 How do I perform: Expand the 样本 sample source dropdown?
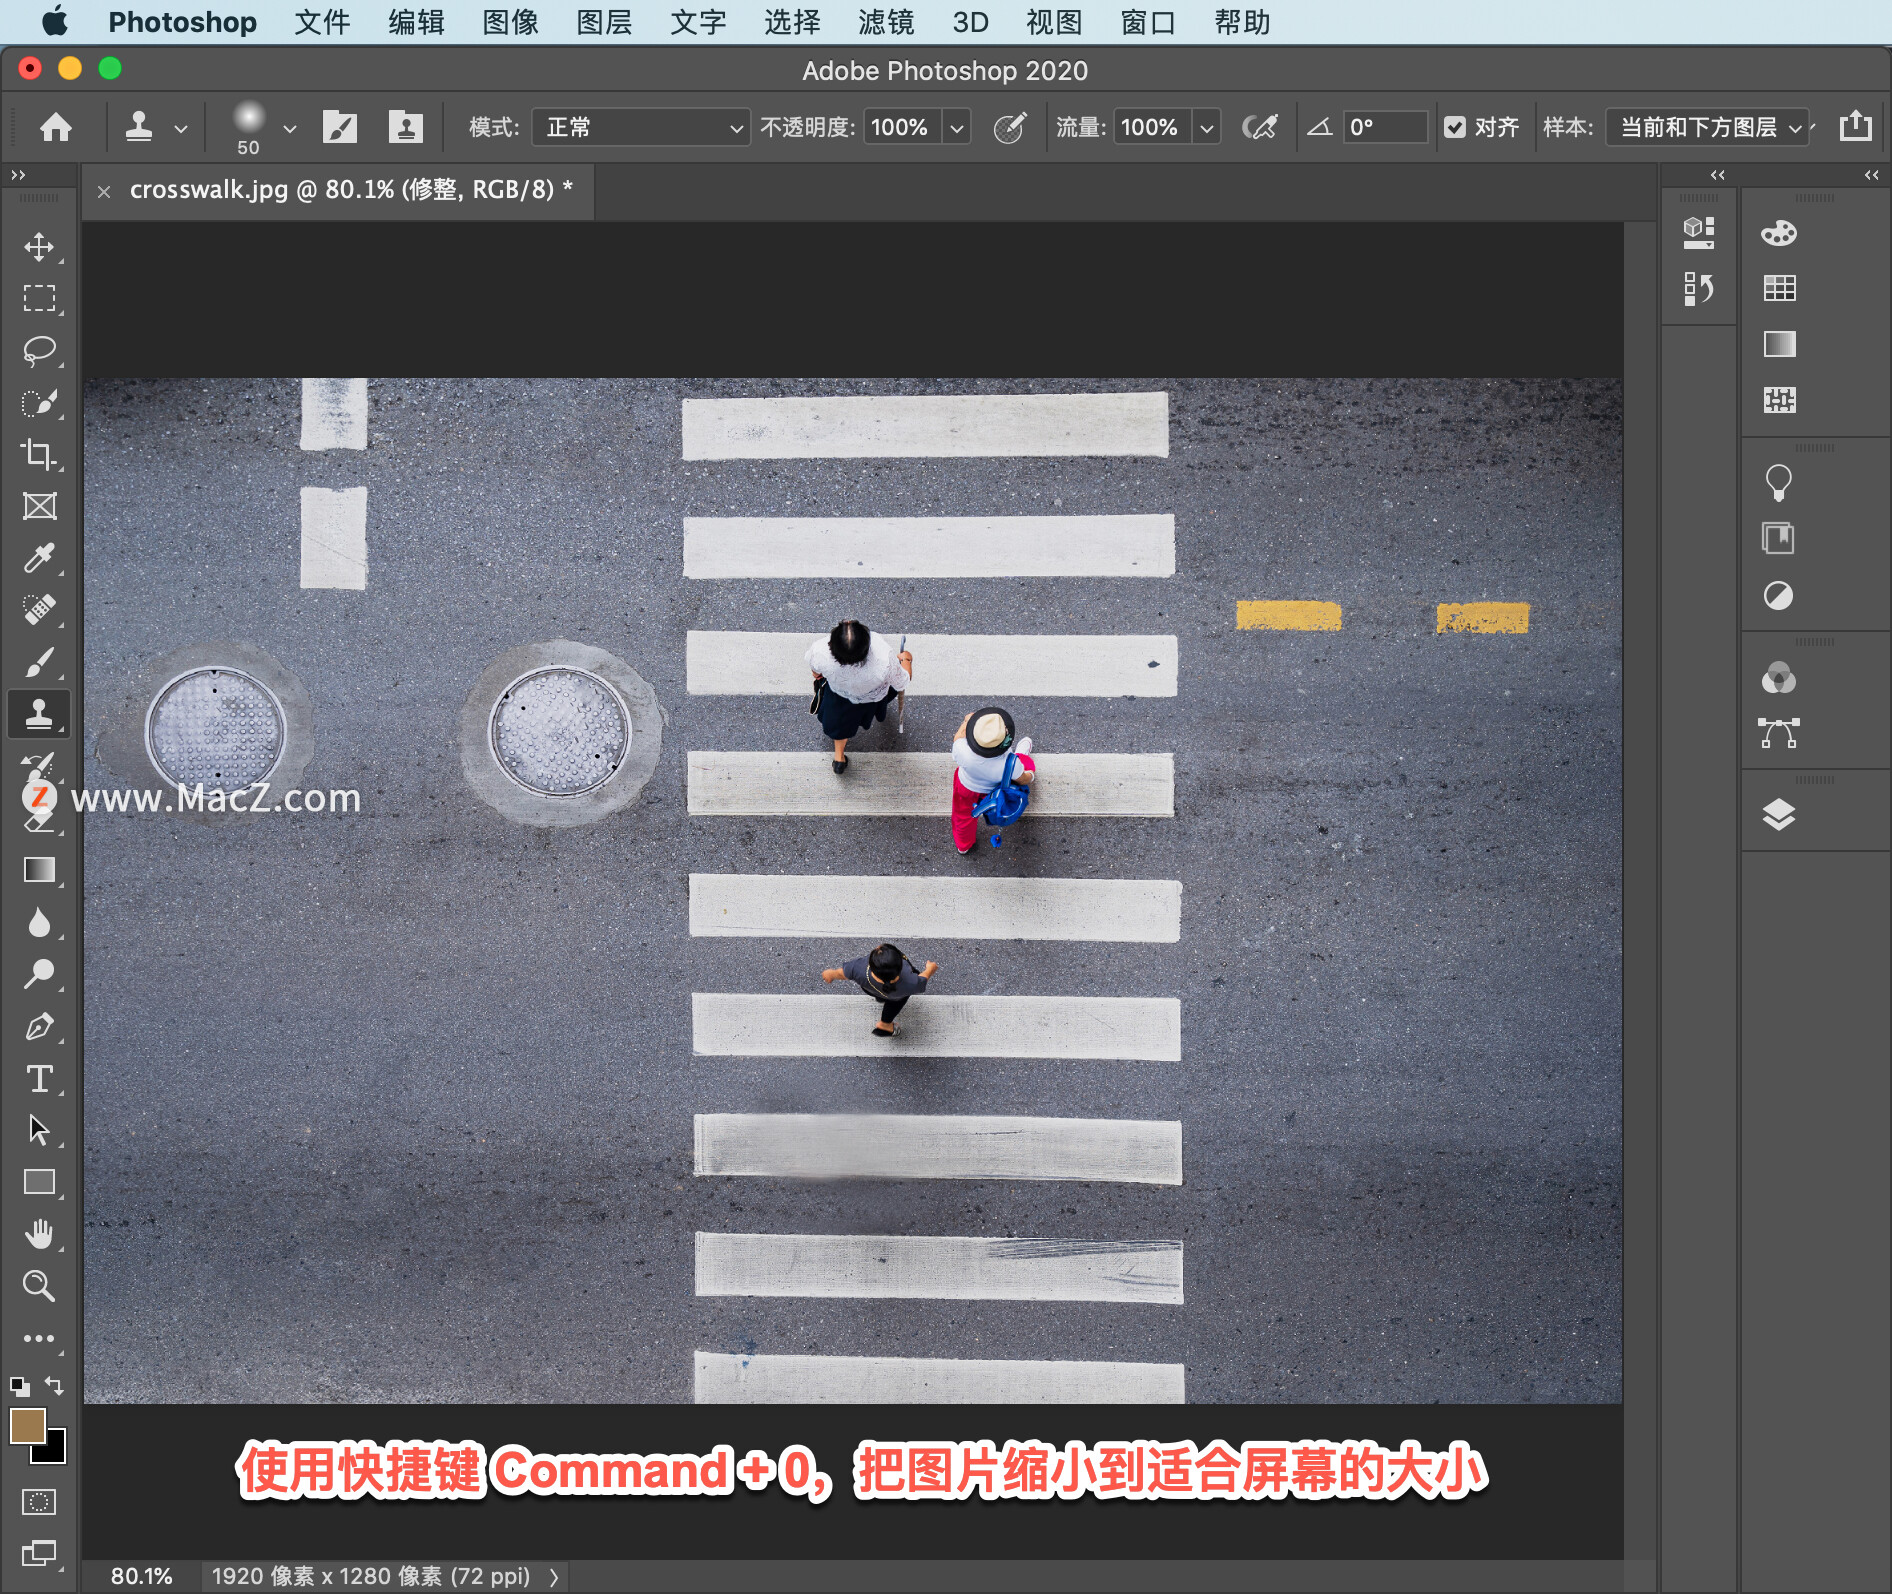[1708, 127]
